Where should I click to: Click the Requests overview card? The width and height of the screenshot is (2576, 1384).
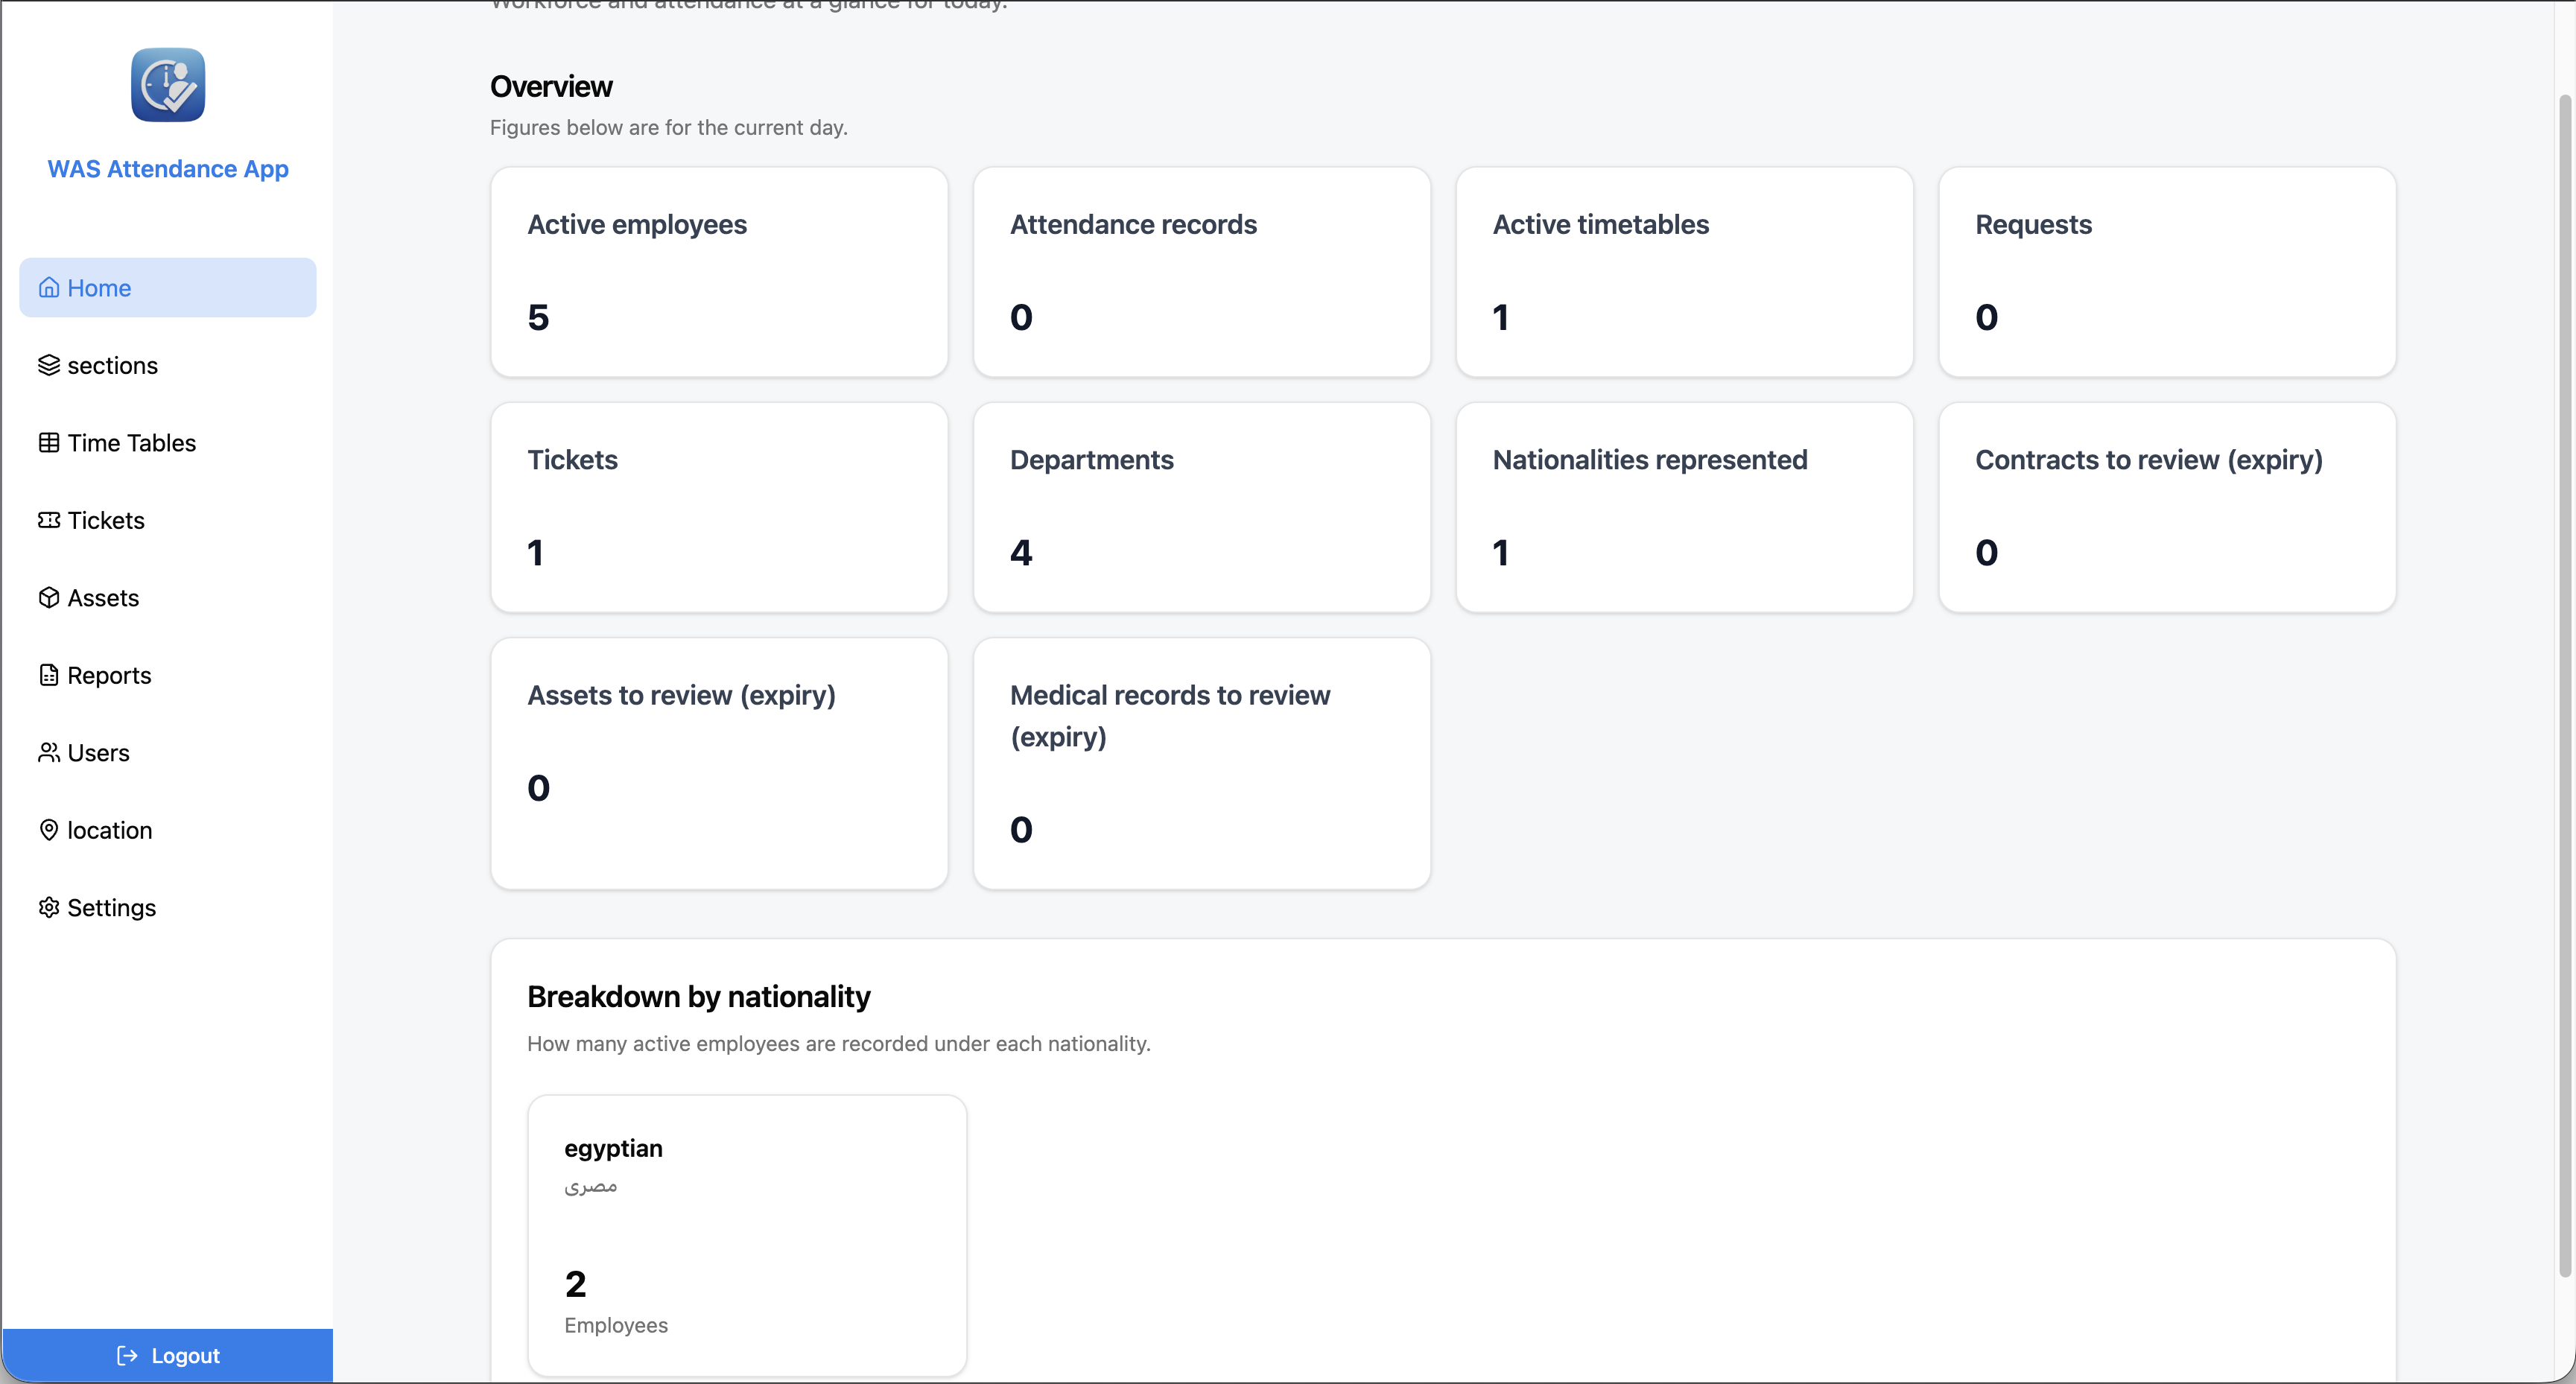click(x=2167, y=272)
